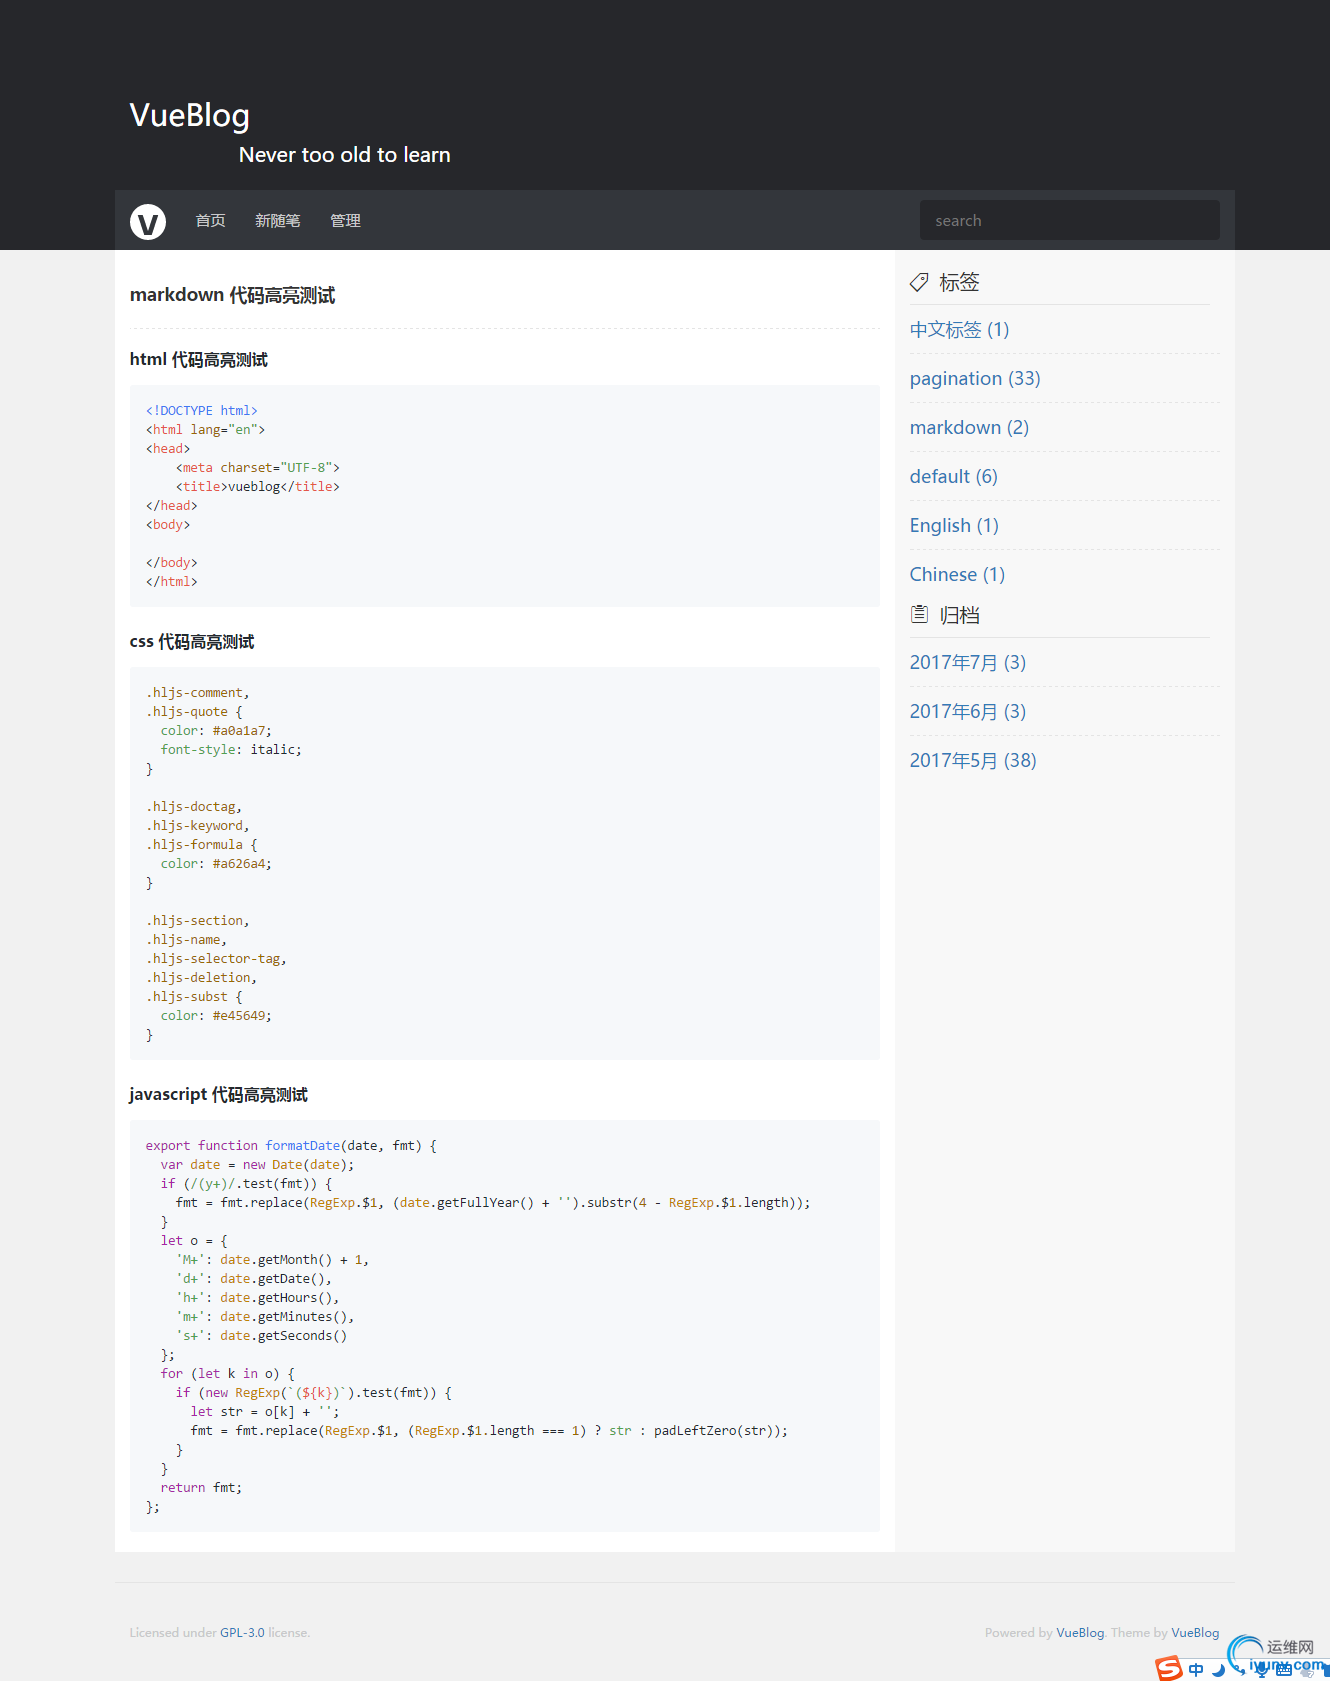
Task: Click the 'var date = new Date(date);' line
Action: (x=257, y=1165)
